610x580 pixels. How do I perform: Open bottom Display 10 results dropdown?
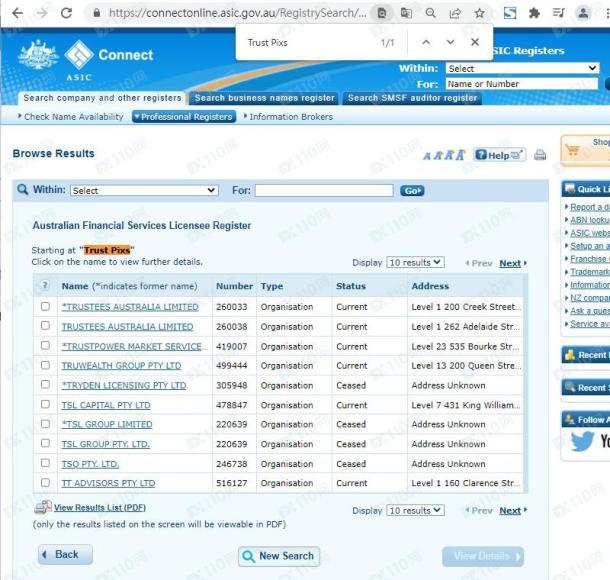point(415,510)
